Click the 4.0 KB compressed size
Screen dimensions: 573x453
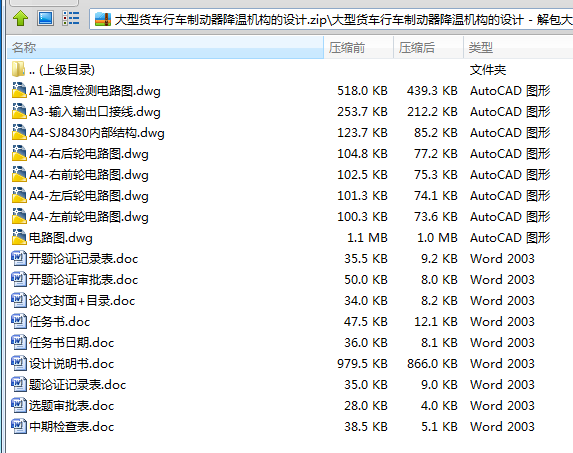click(439, 406)
